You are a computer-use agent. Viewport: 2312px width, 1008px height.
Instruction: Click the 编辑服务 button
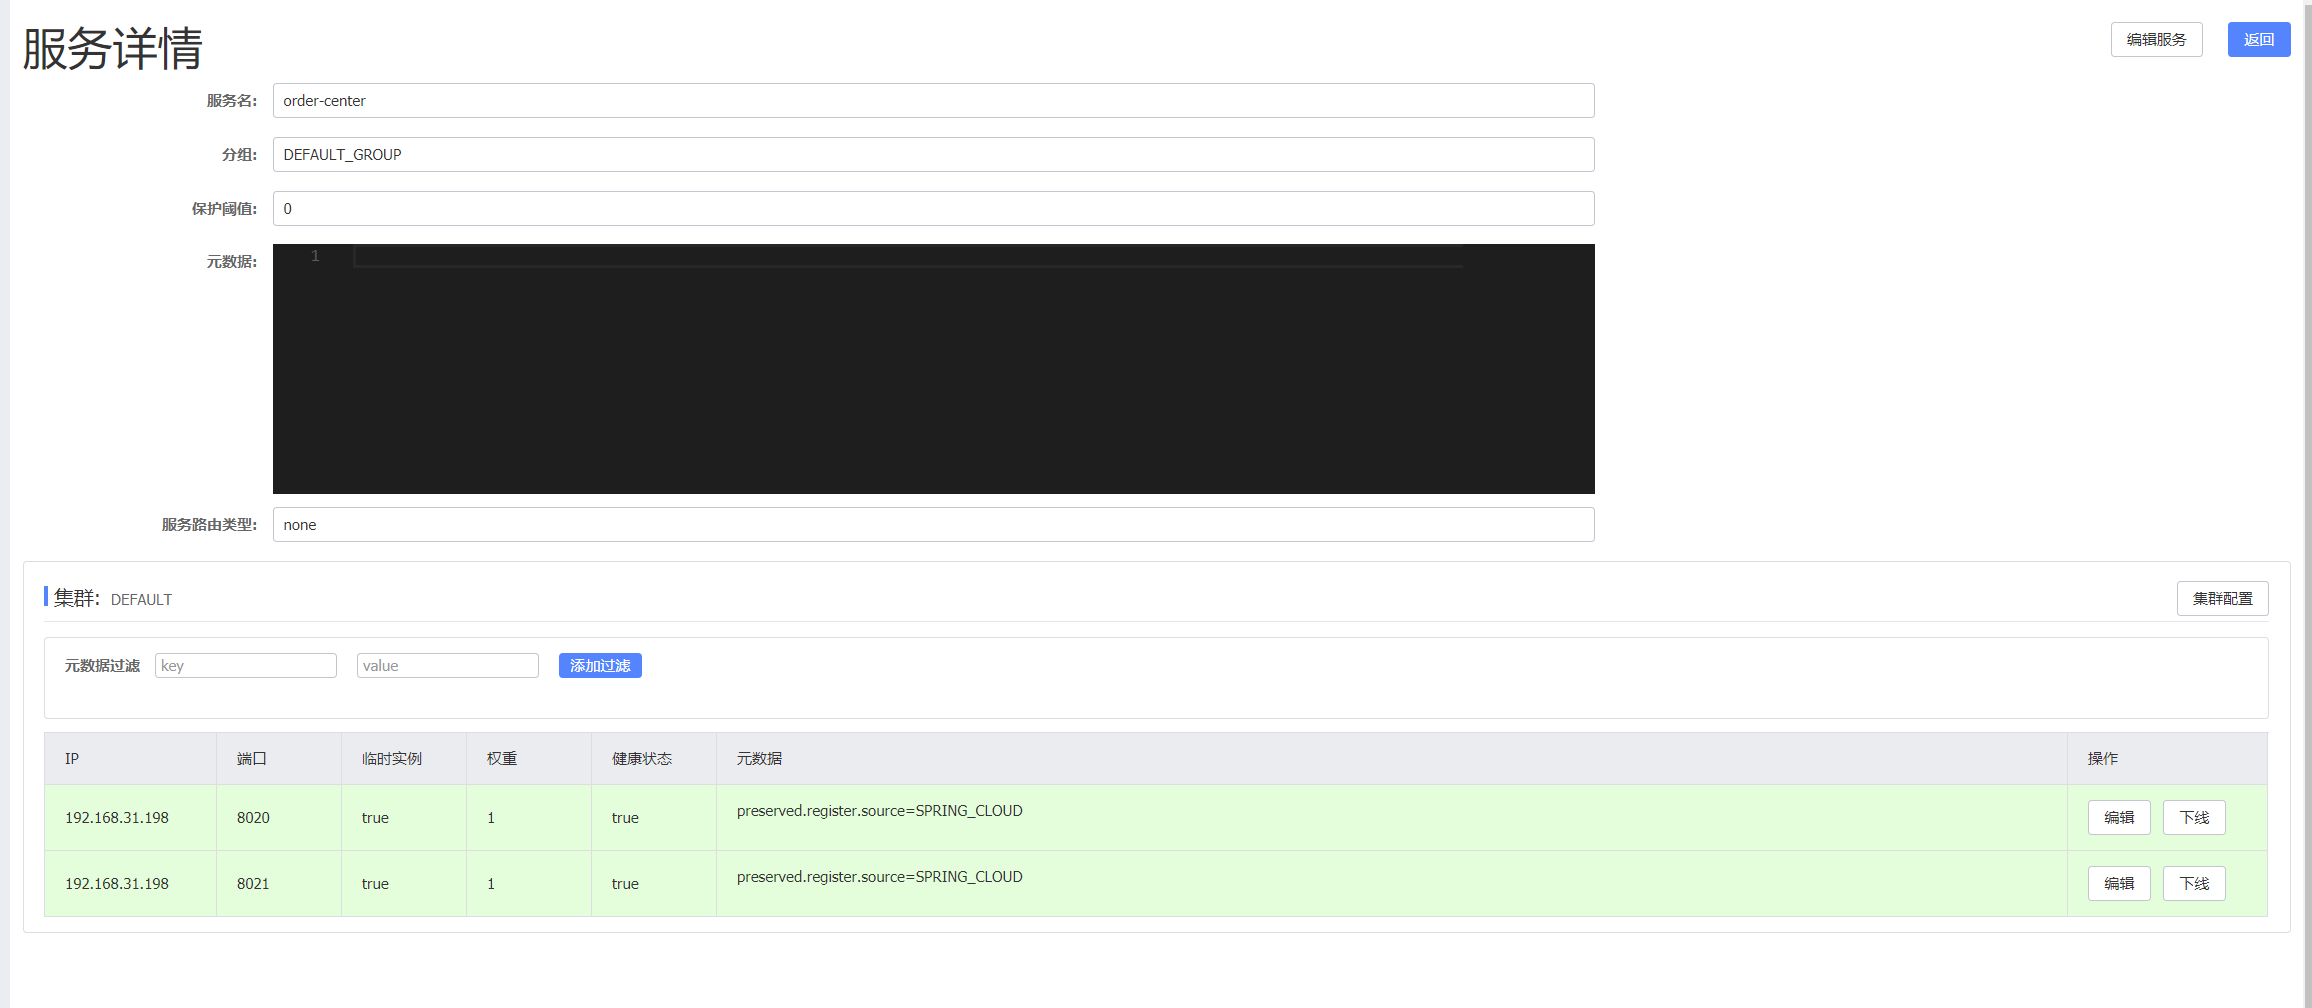(x=2156, y=40)
